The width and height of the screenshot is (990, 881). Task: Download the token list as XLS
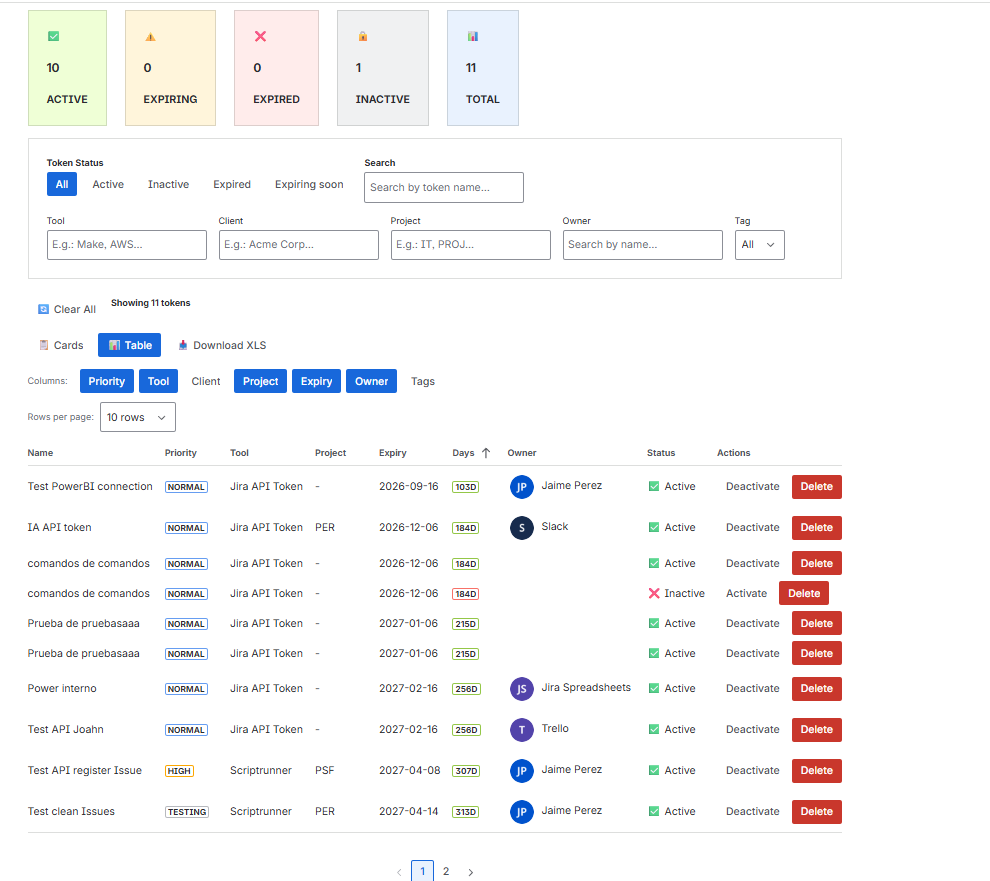222,345
